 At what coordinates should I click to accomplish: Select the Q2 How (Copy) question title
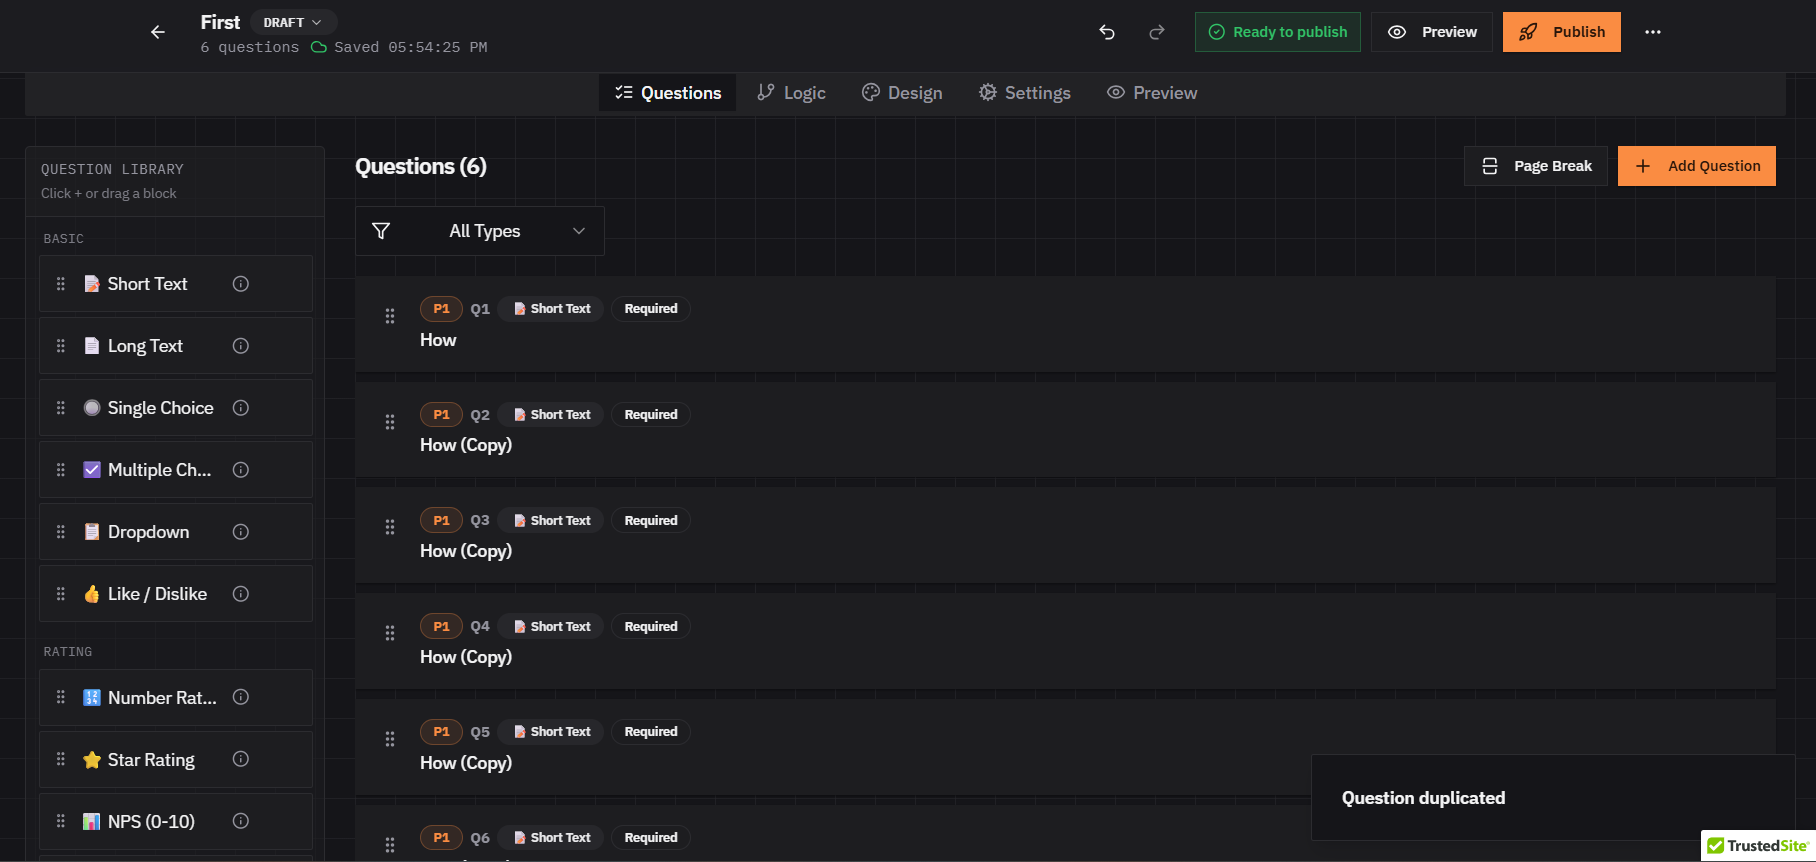pos(466,445)
